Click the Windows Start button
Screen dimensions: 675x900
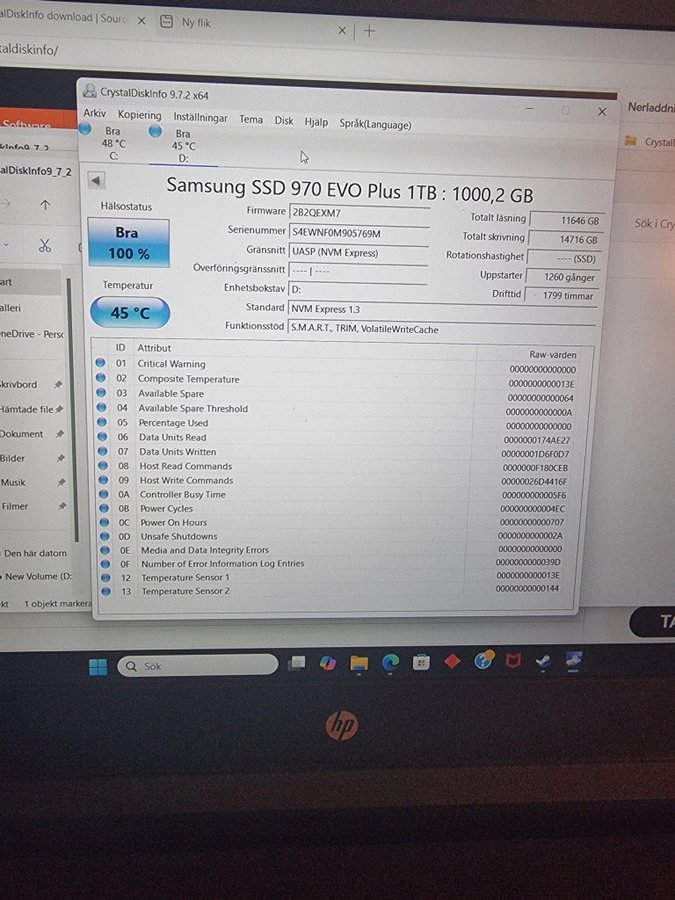click(97, 666)
